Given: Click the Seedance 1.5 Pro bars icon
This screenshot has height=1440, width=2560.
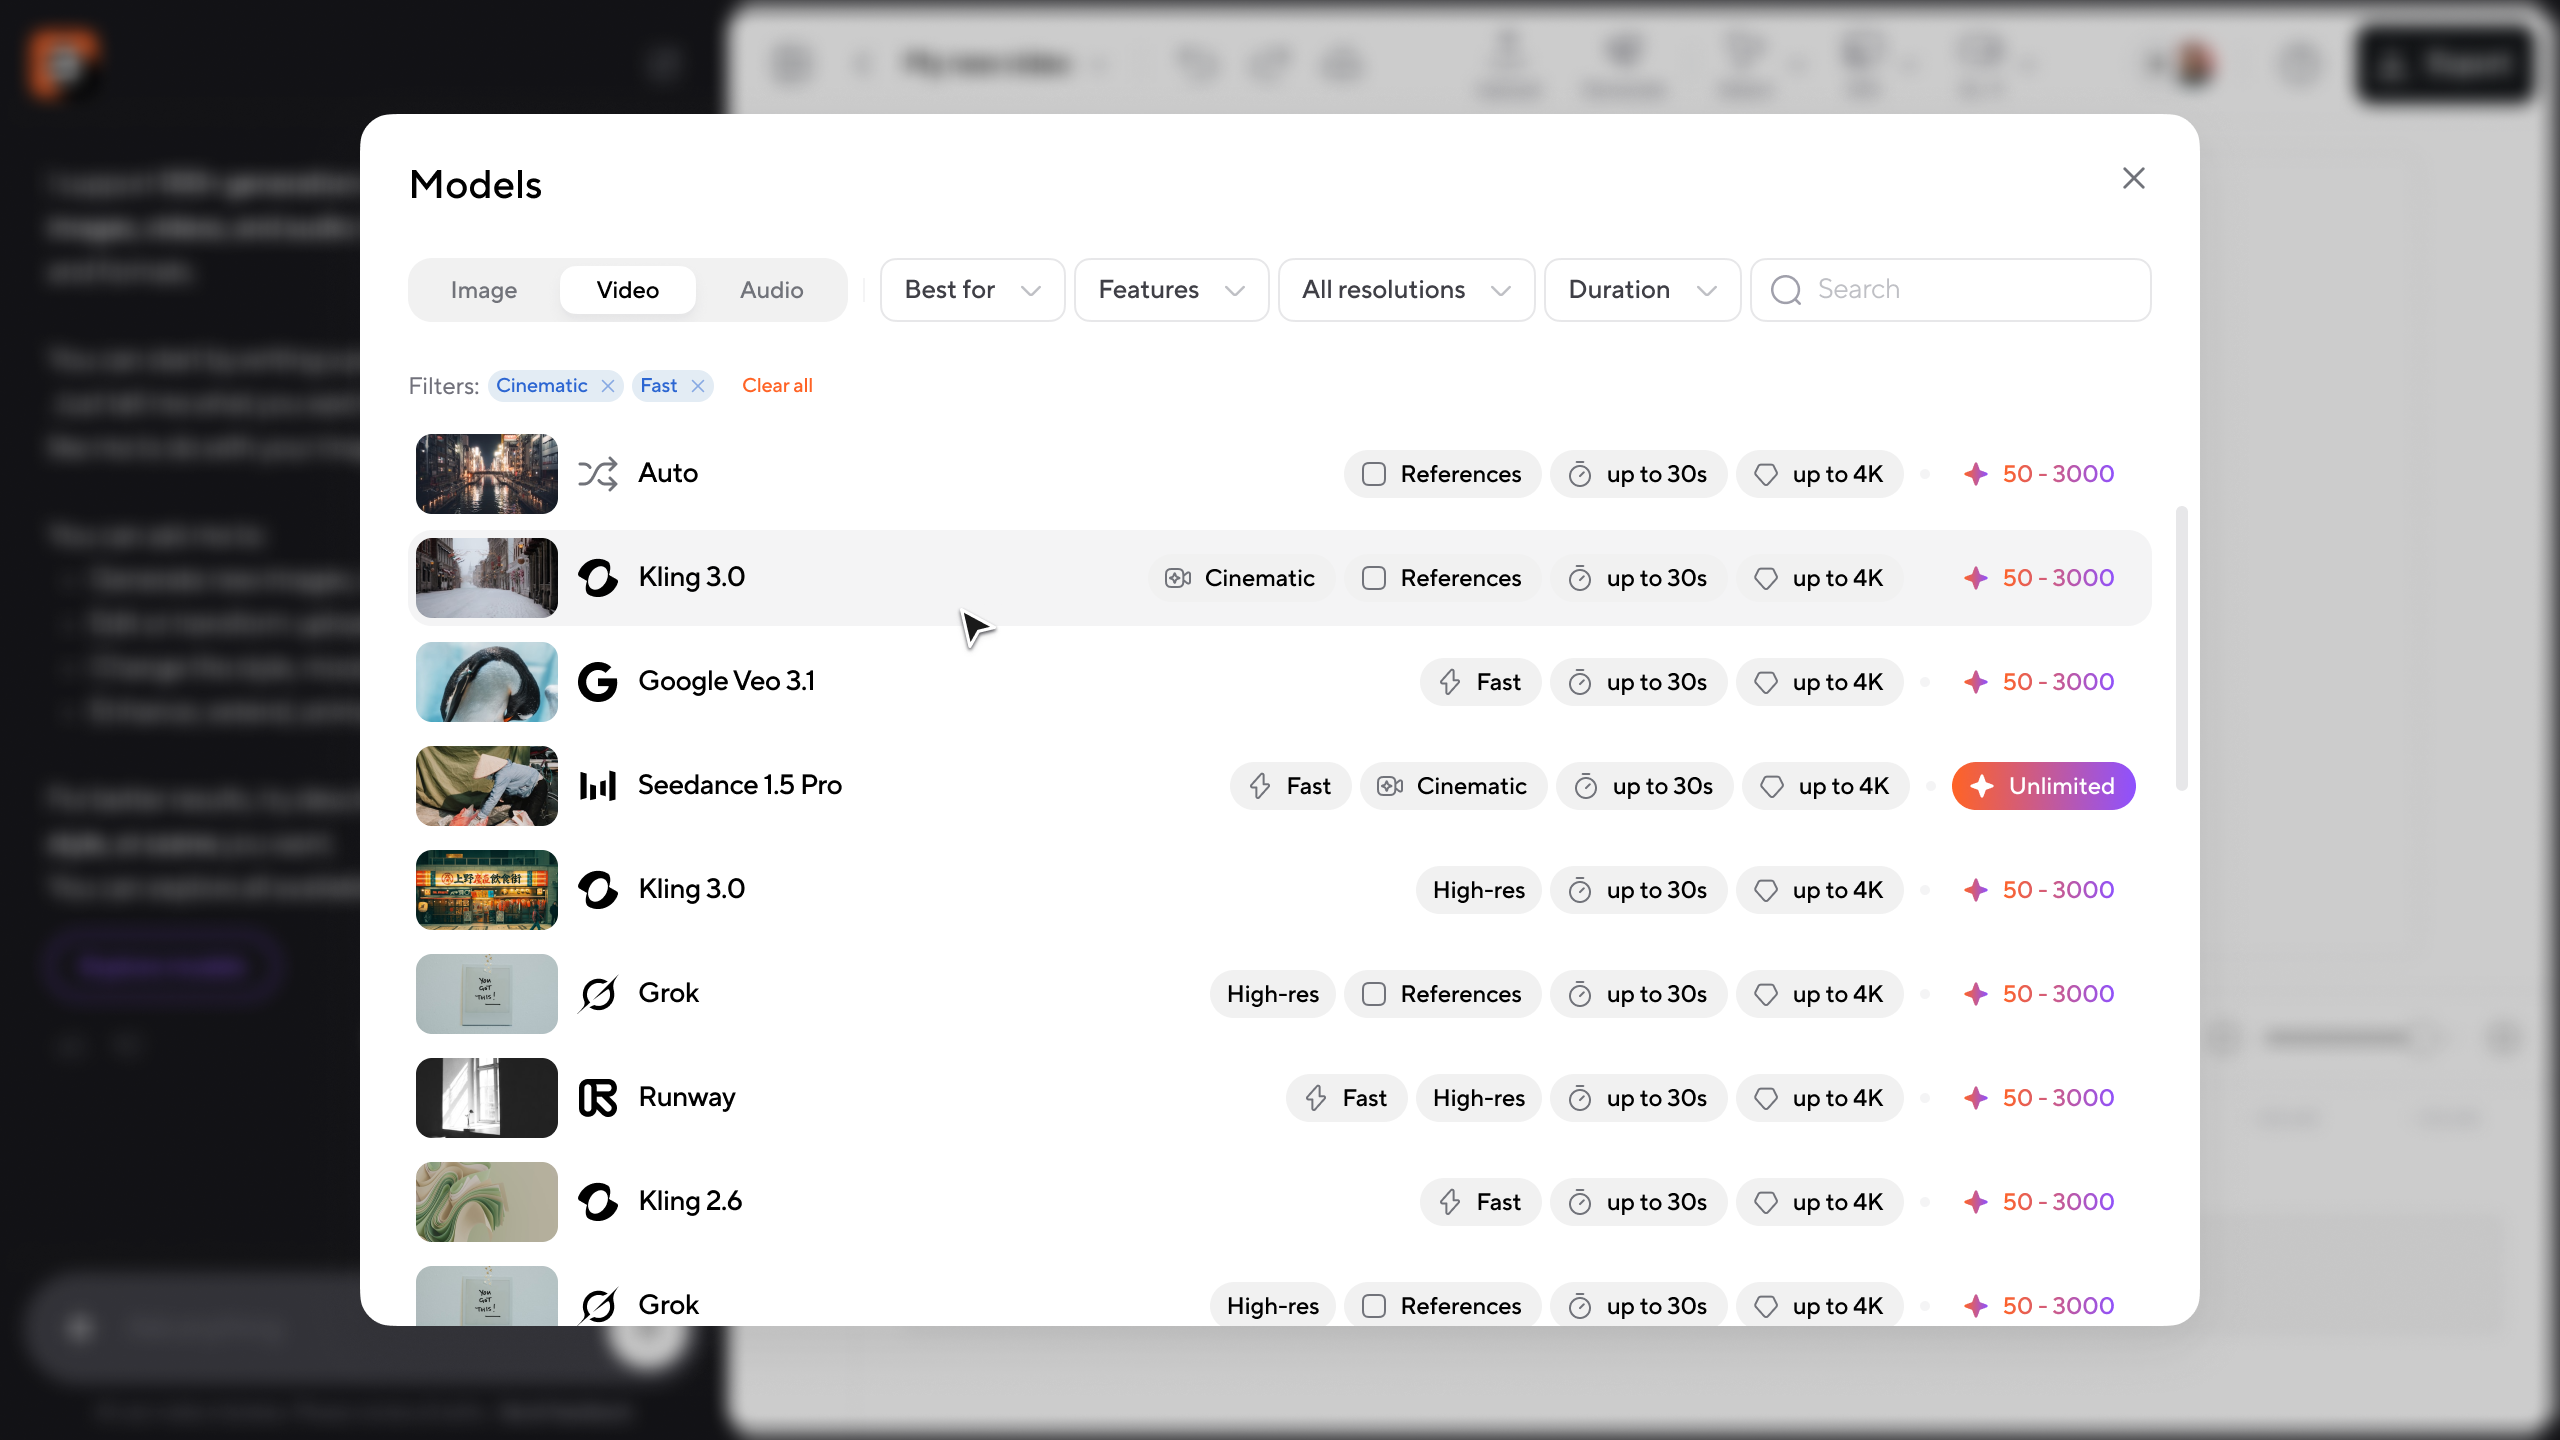Looking at the screenshot, I should [x=598, y=786].
